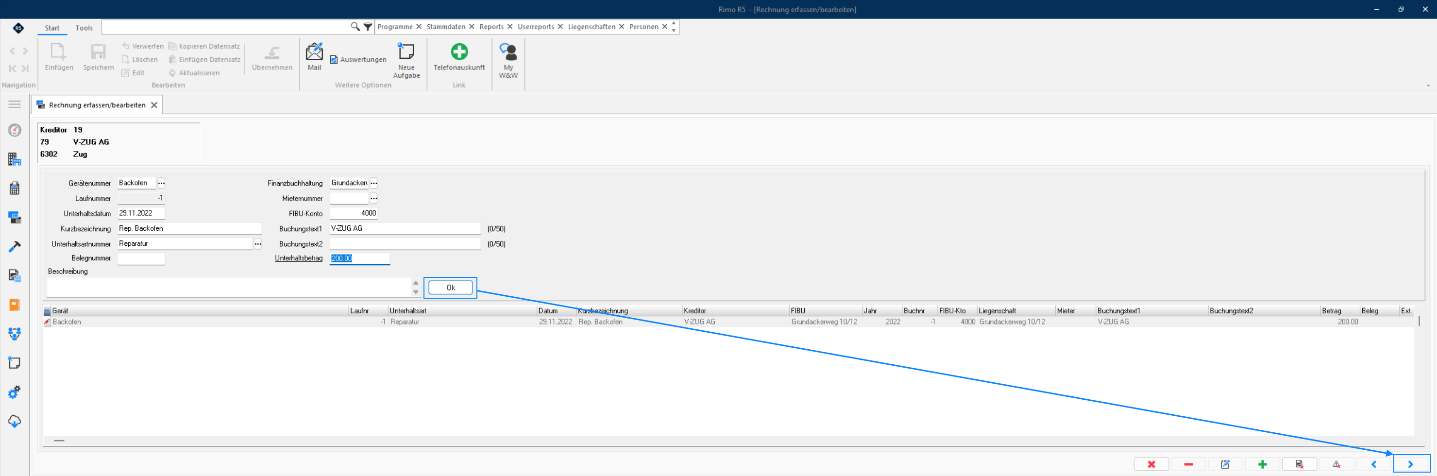The image size is (1437, 476).
Task: Click the main search input box
Action: click(225, 26)
